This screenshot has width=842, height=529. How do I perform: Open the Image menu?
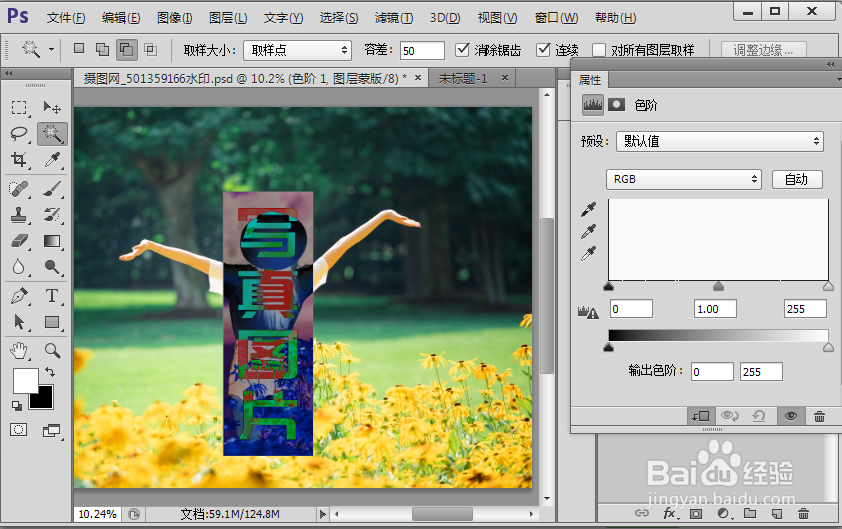175,18
